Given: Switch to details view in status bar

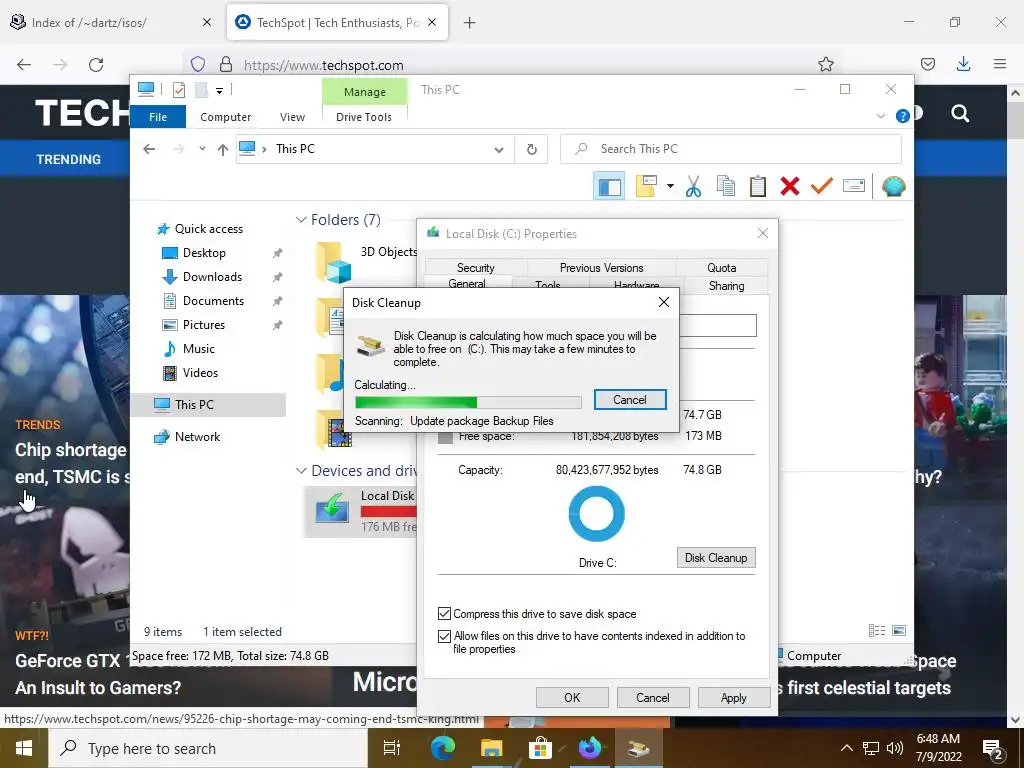Looking at the screenshot, I should coord(877,631).
